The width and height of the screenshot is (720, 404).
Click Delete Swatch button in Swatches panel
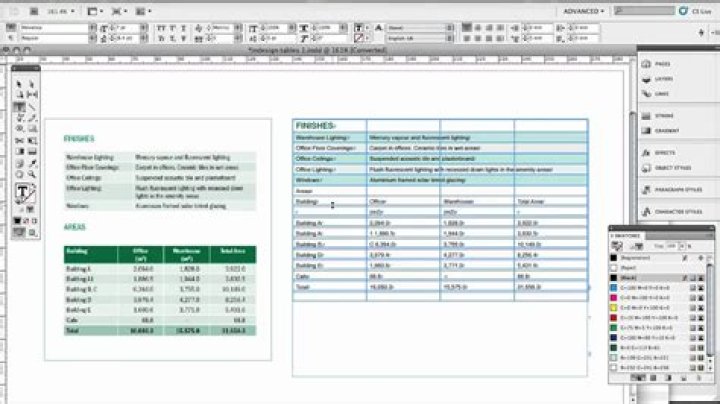click(x=699, y=378)
